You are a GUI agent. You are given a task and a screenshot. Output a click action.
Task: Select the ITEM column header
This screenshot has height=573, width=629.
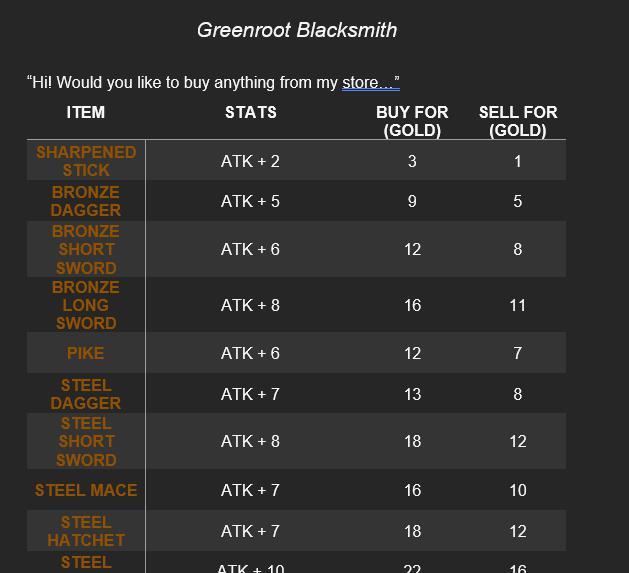86,113
